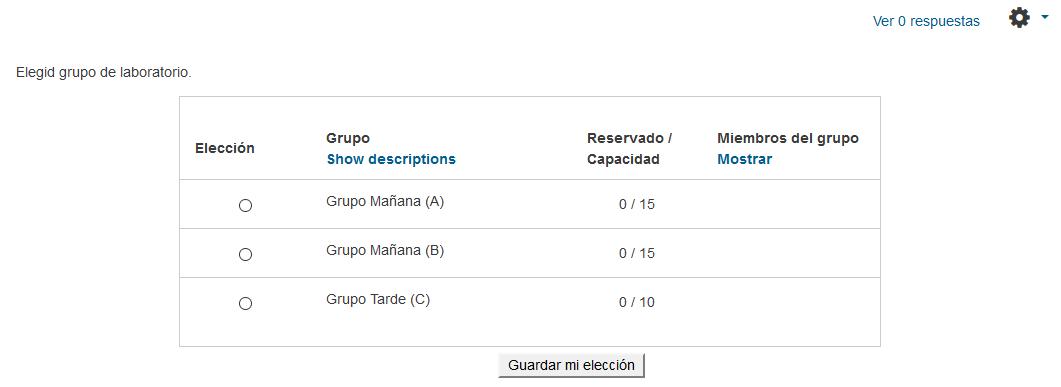Click the Miembros del grupo header
The width and height of the screenshot is (1061, 387).
click(788, 138)
